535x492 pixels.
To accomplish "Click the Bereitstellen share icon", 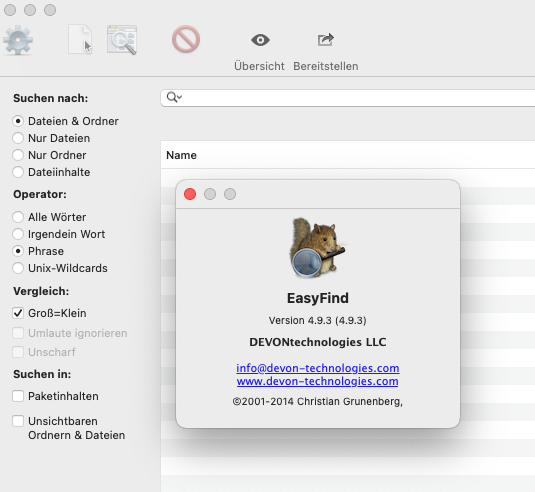I will (x=326, y=40).
